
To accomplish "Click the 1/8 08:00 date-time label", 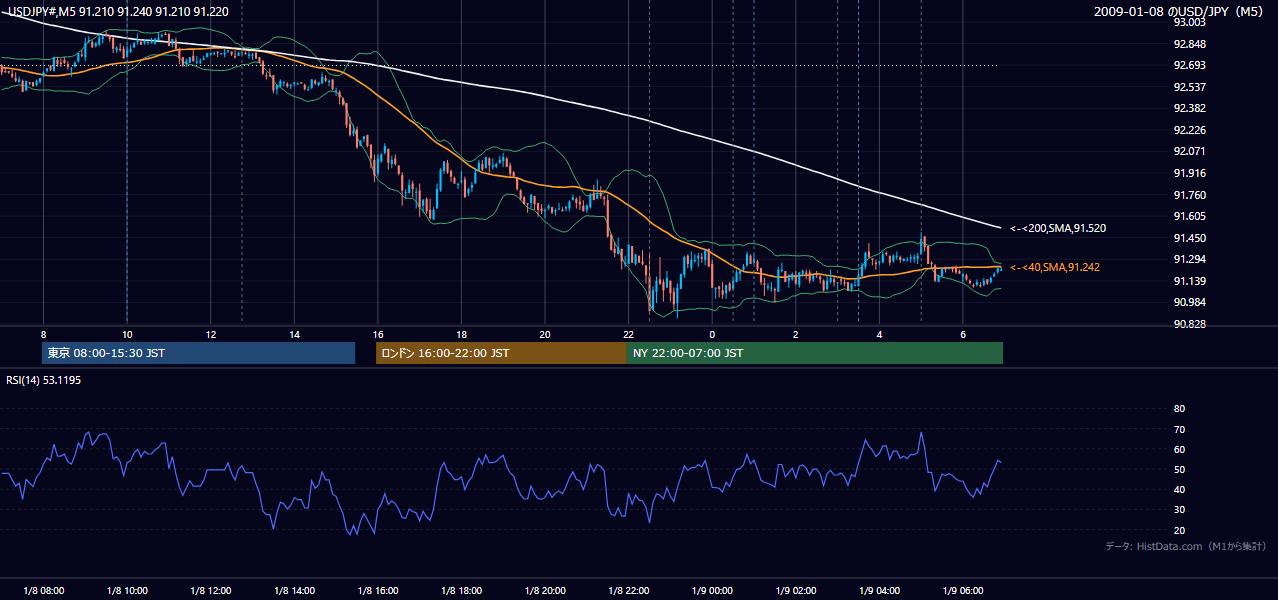I will coord(44,591).
